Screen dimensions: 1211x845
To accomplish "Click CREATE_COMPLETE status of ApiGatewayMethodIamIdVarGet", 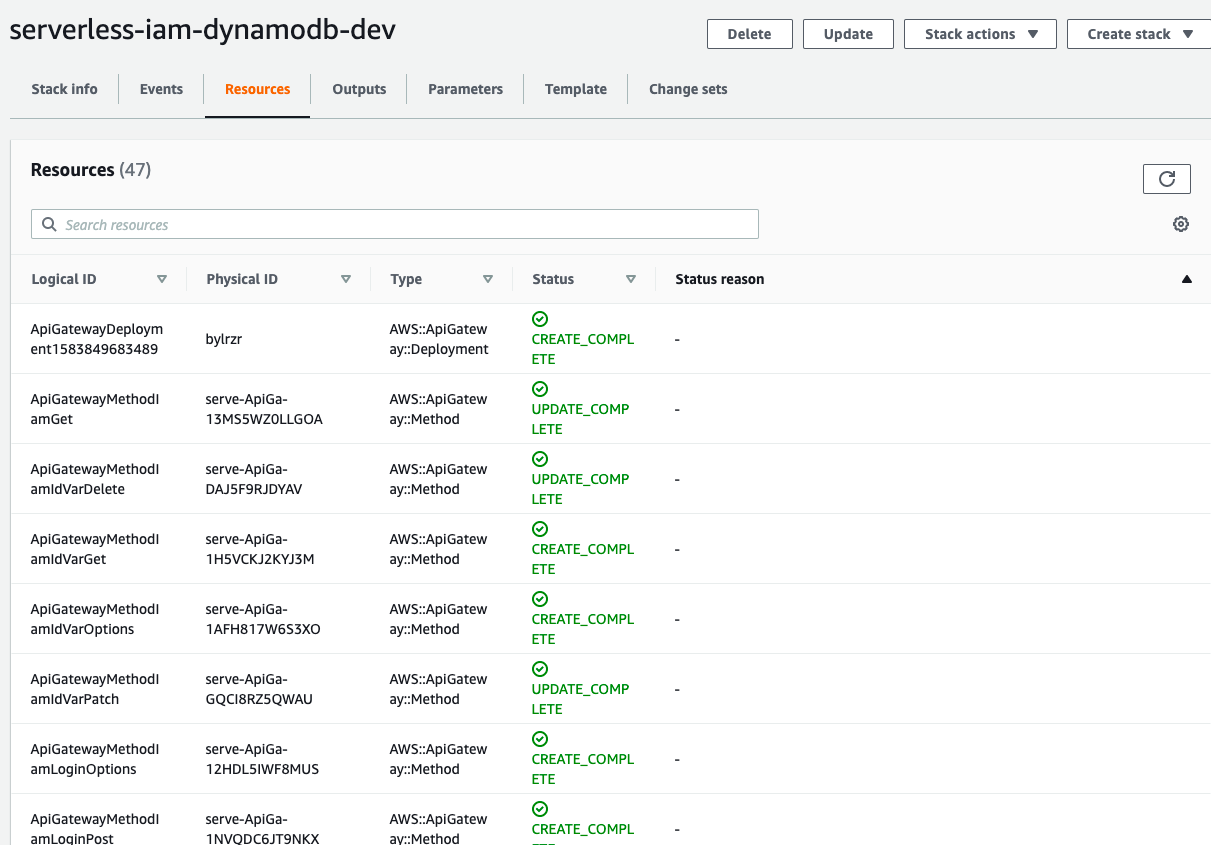I will [583, 559].
